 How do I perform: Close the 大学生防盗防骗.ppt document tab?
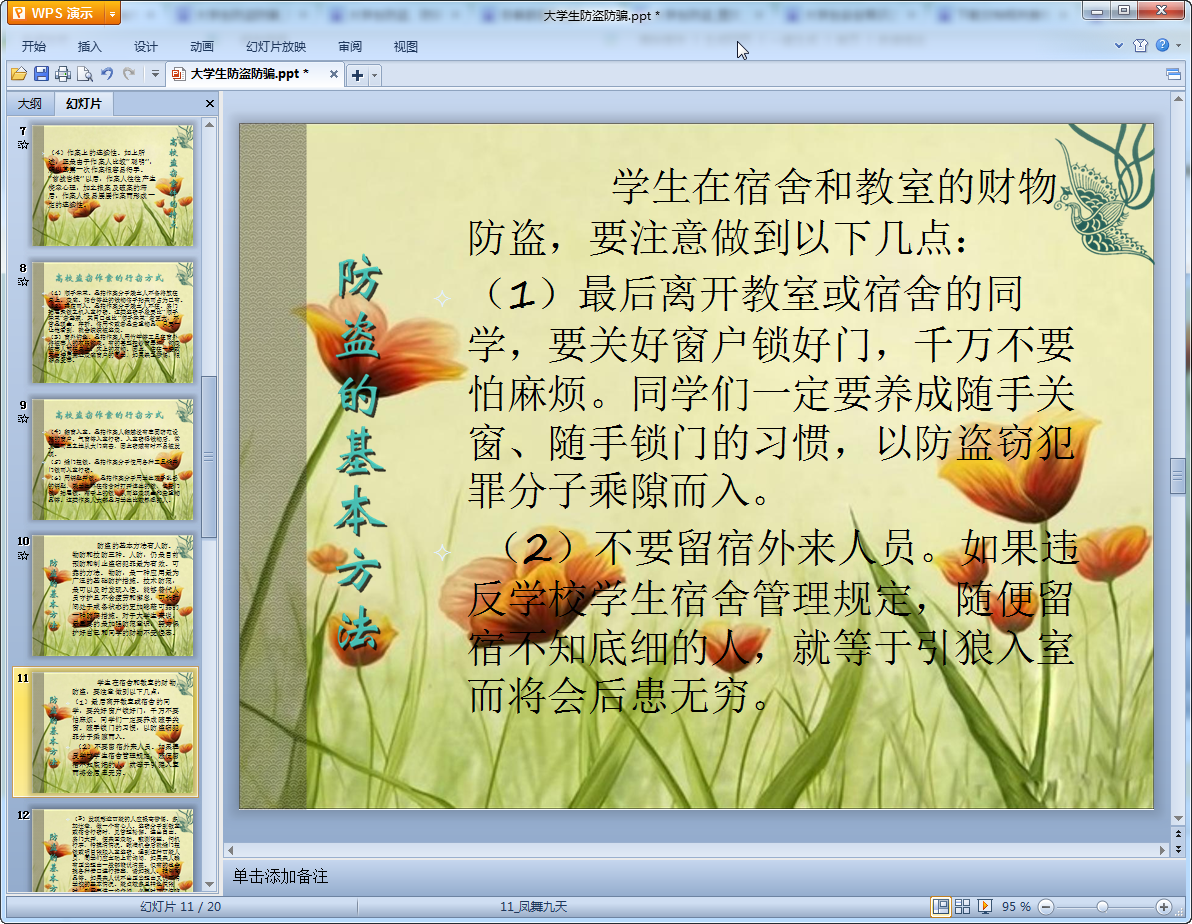[333, 74]
